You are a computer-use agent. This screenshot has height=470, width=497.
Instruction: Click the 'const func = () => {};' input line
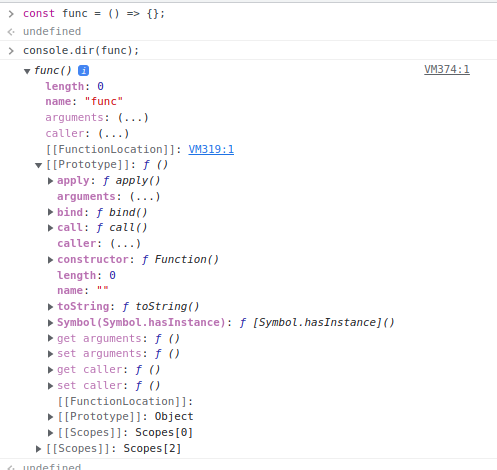(94, 14)
